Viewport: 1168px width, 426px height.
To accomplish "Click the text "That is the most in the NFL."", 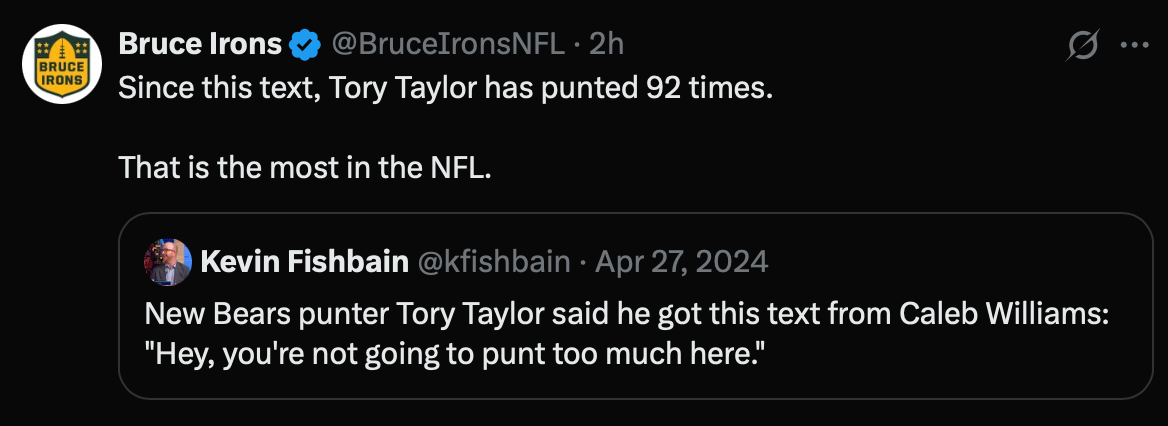I will point(305,167).
